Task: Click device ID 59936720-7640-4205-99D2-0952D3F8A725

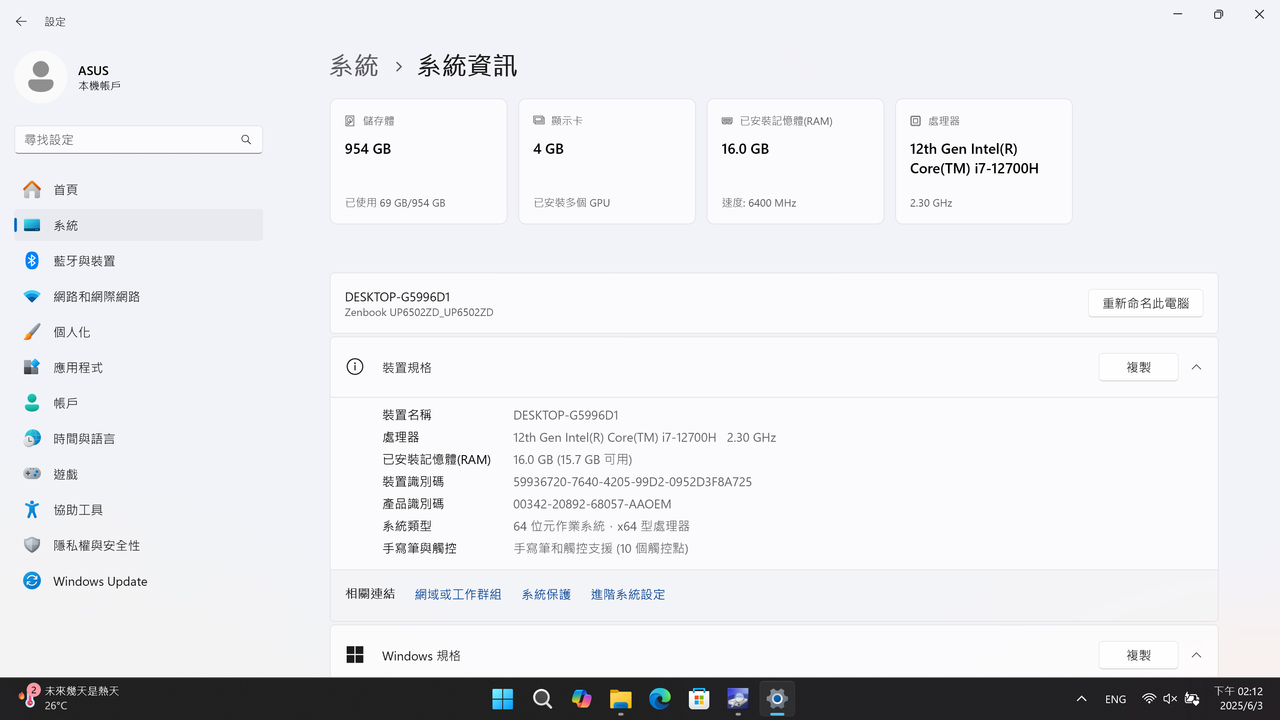Action: click(x=632, y=482)
